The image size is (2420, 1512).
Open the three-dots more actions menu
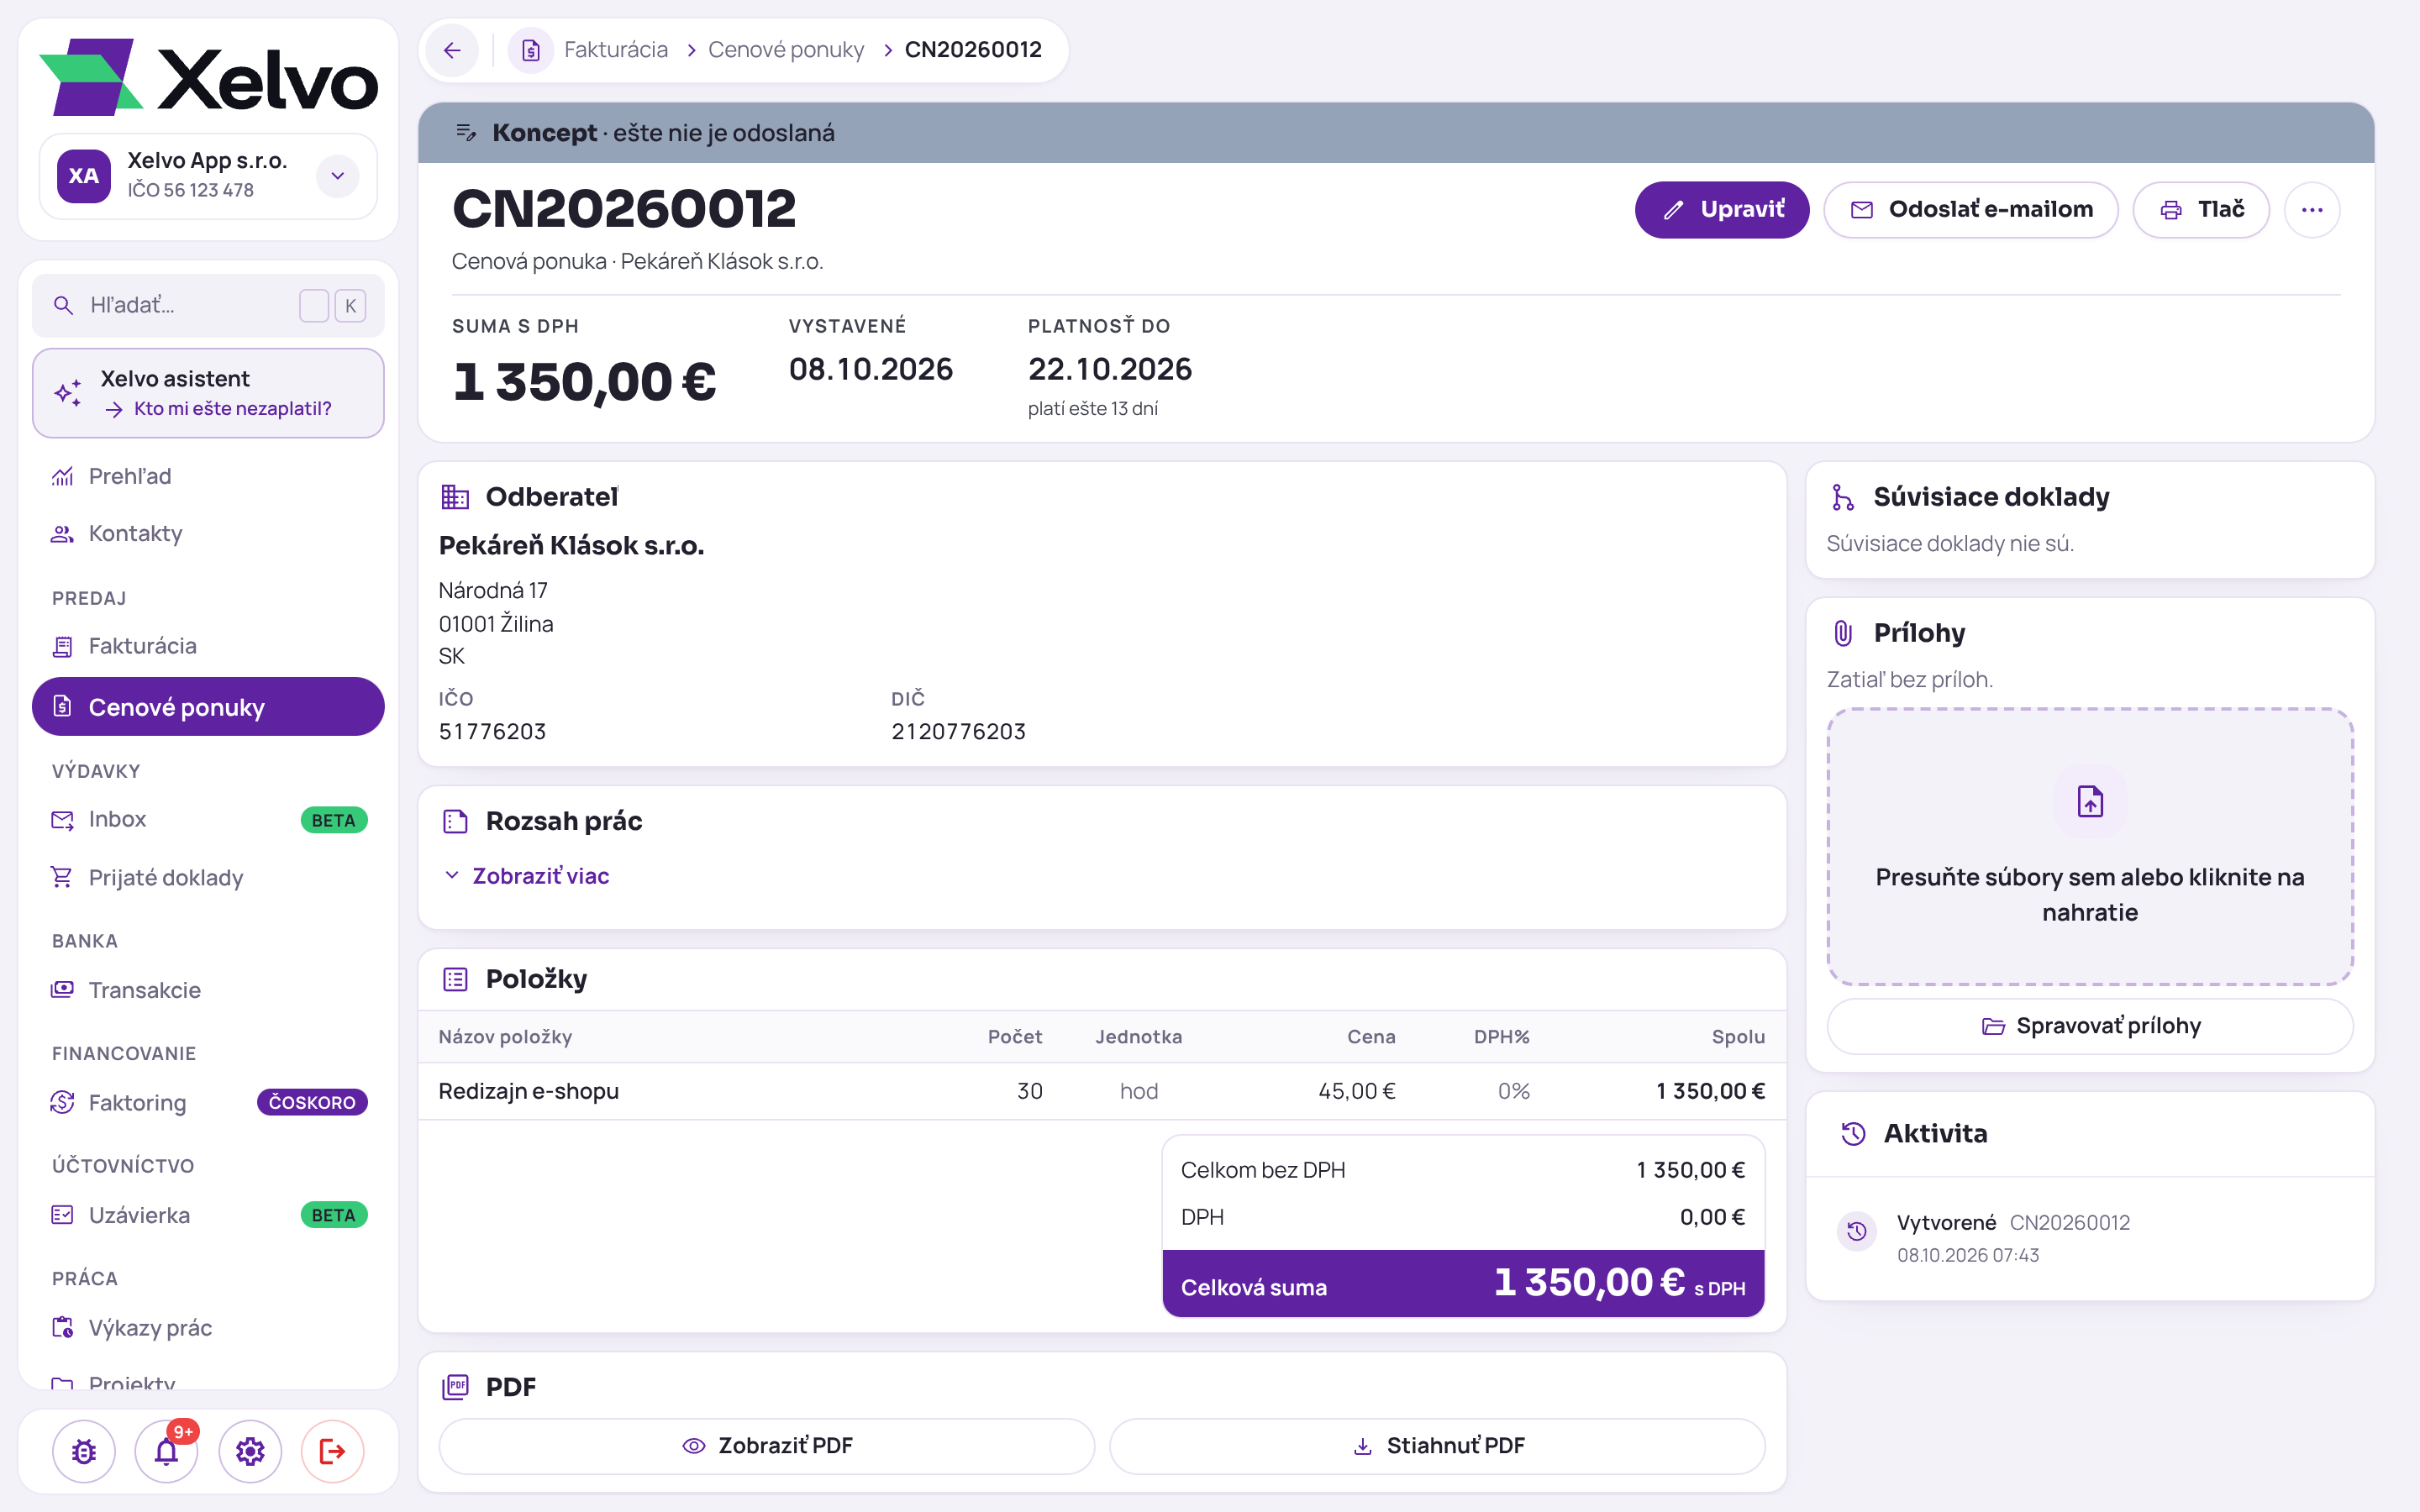point(2312,210)
